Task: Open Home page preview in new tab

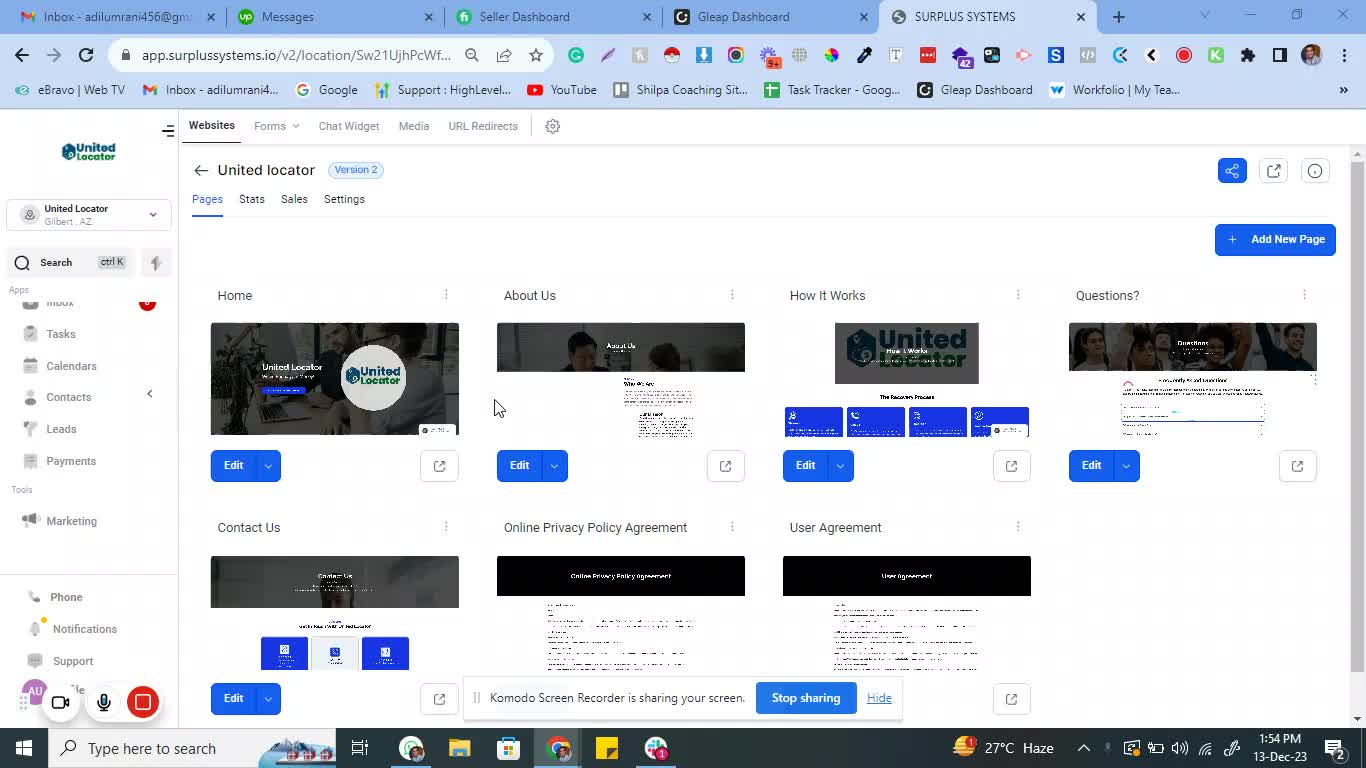Action: point(439,466)
